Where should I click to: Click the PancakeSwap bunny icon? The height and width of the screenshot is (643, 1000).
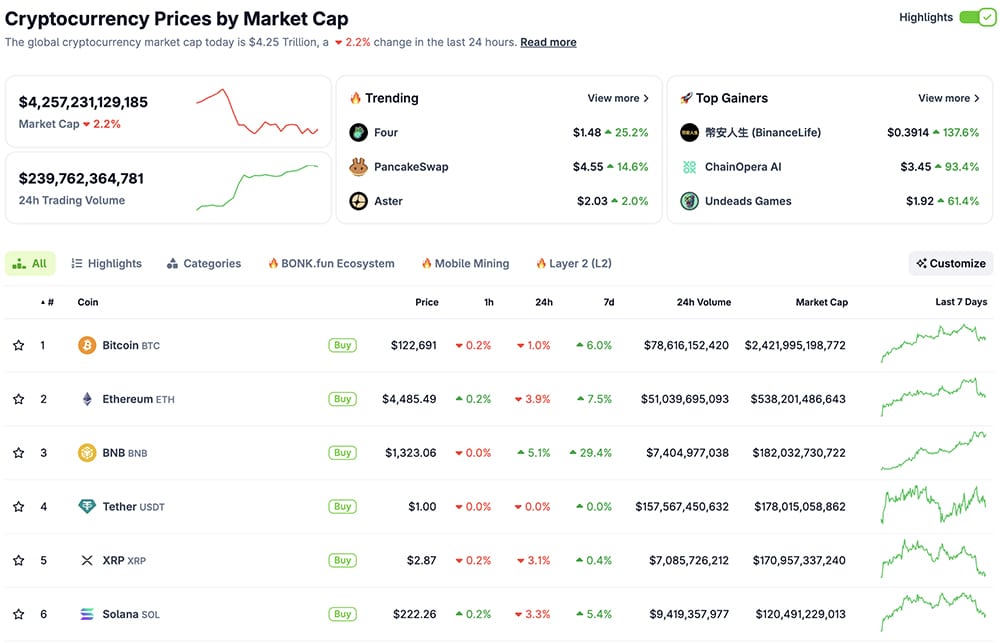(358, 166)
